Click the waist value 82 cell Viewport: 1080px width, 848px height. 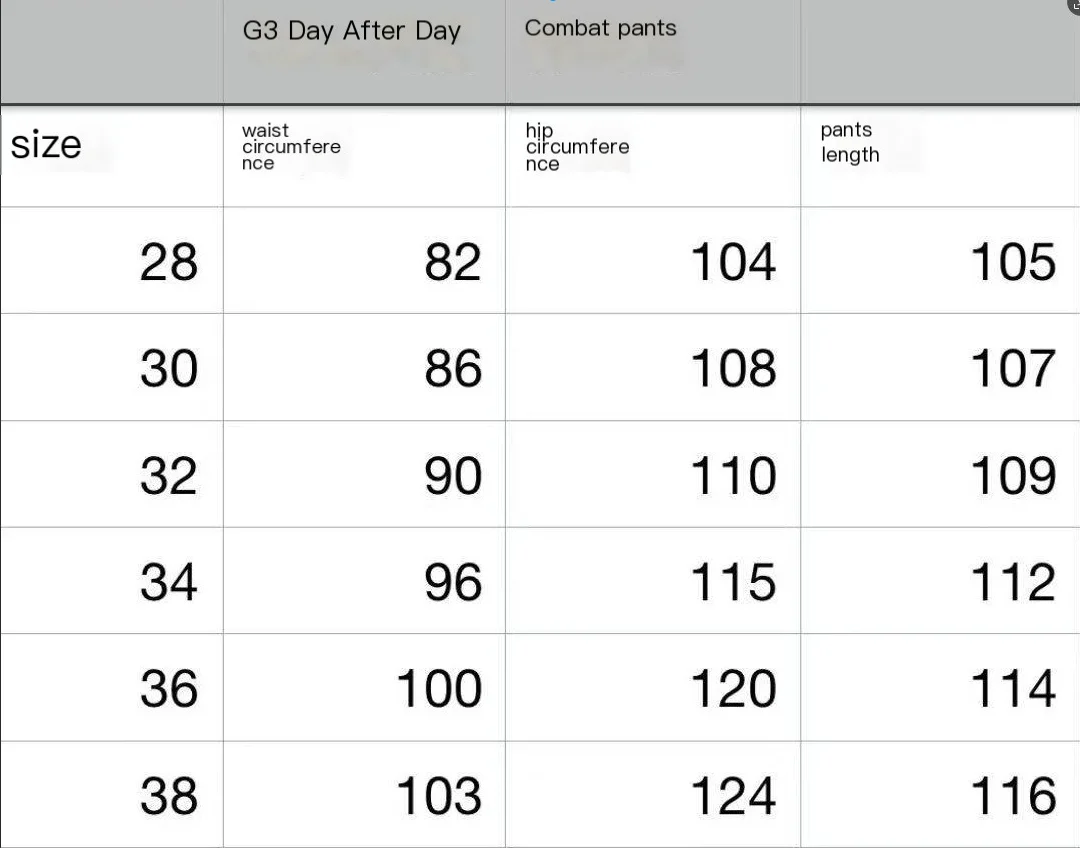coord(364,260)
